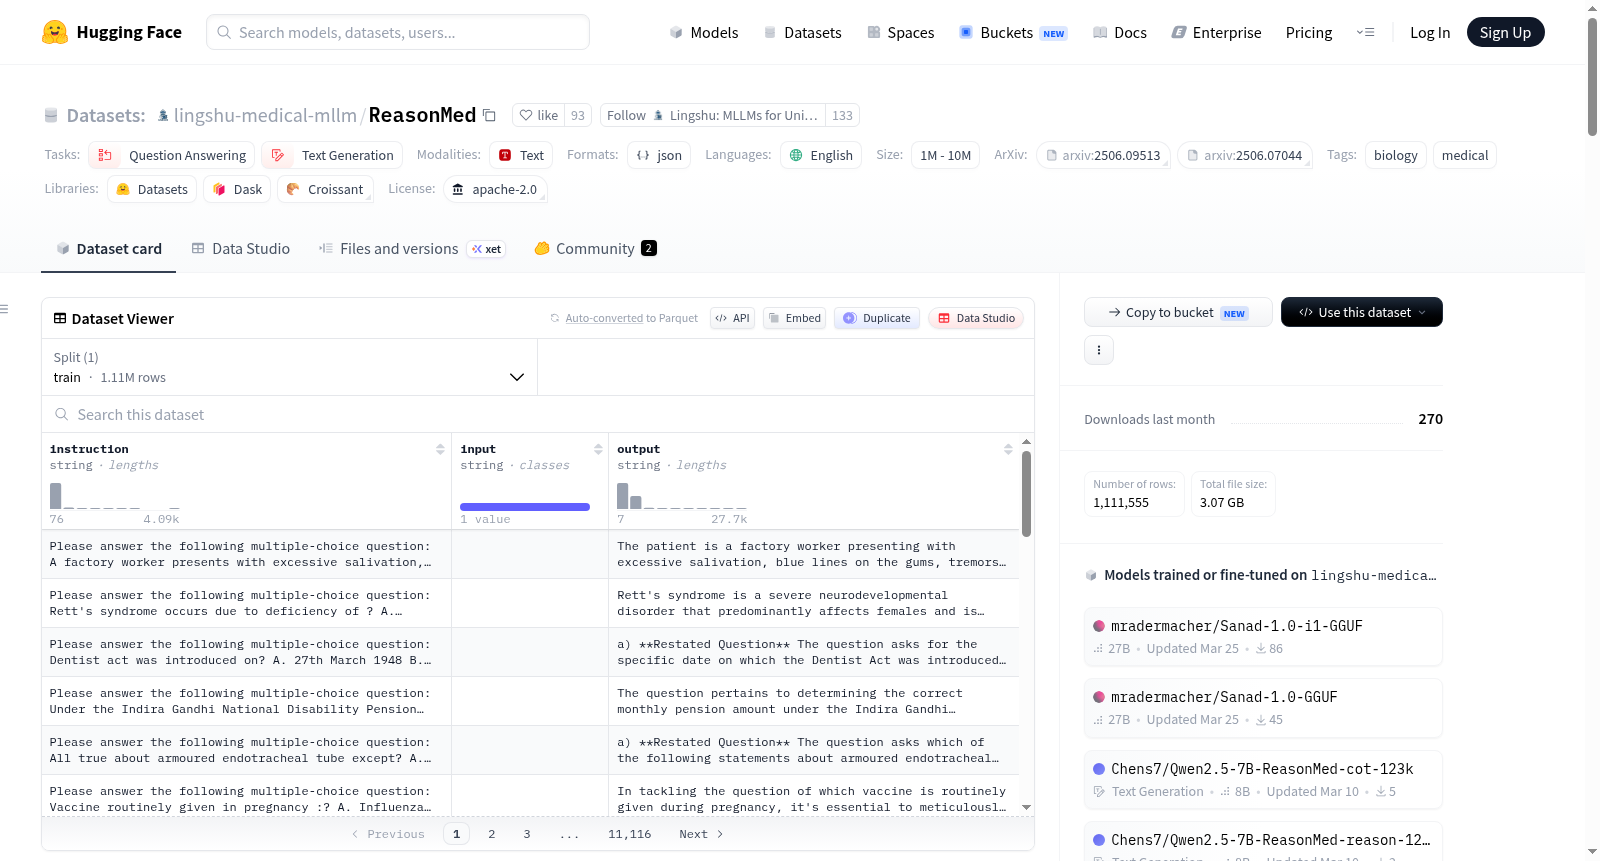Open the Dataset card tab

tap(109, 249)
